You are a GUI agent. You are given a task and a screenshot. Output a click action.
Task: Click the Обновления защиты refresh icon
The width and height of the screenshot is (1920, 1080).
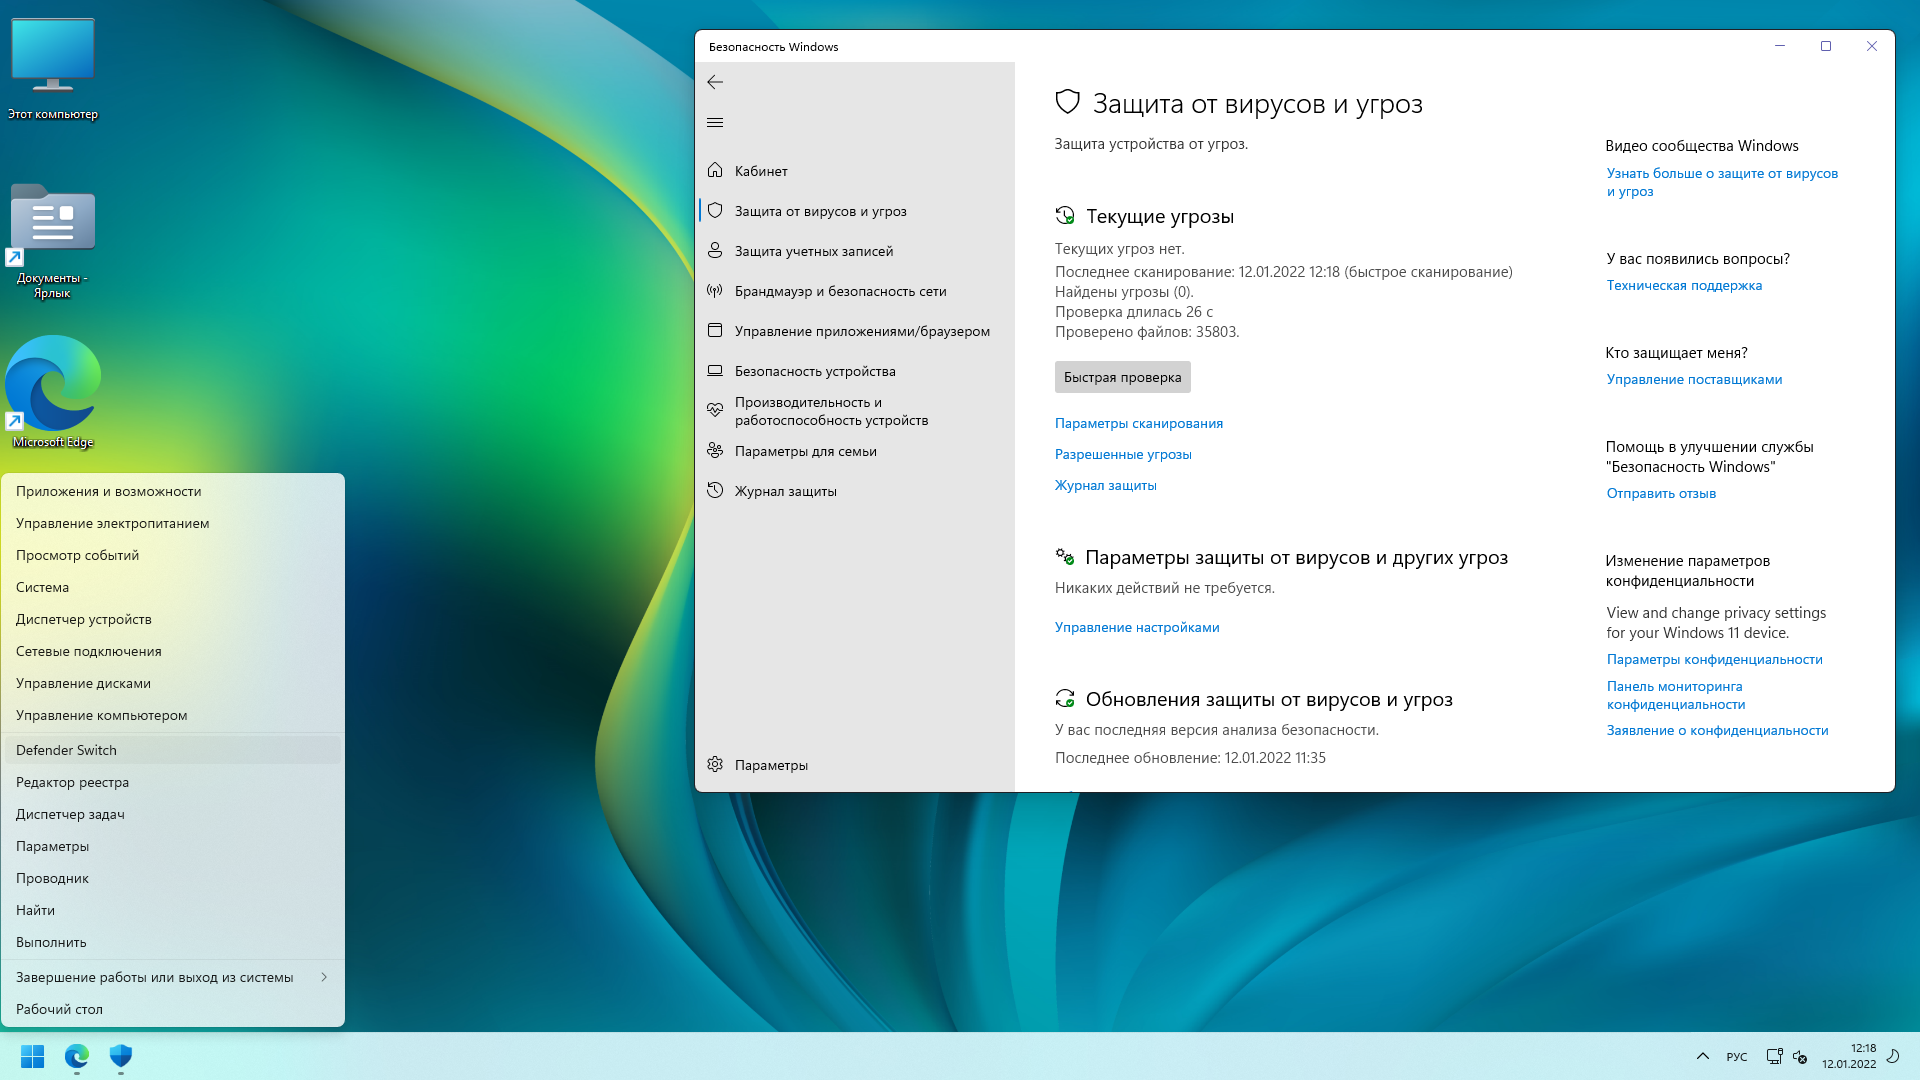coord(1065,699)
